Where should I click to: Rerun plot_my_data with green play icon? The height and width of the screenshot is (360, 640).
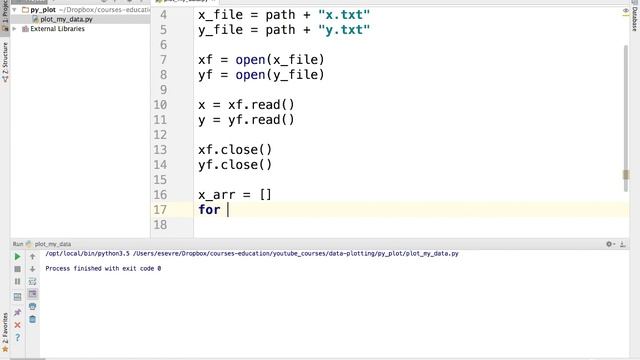pos(17,256)
